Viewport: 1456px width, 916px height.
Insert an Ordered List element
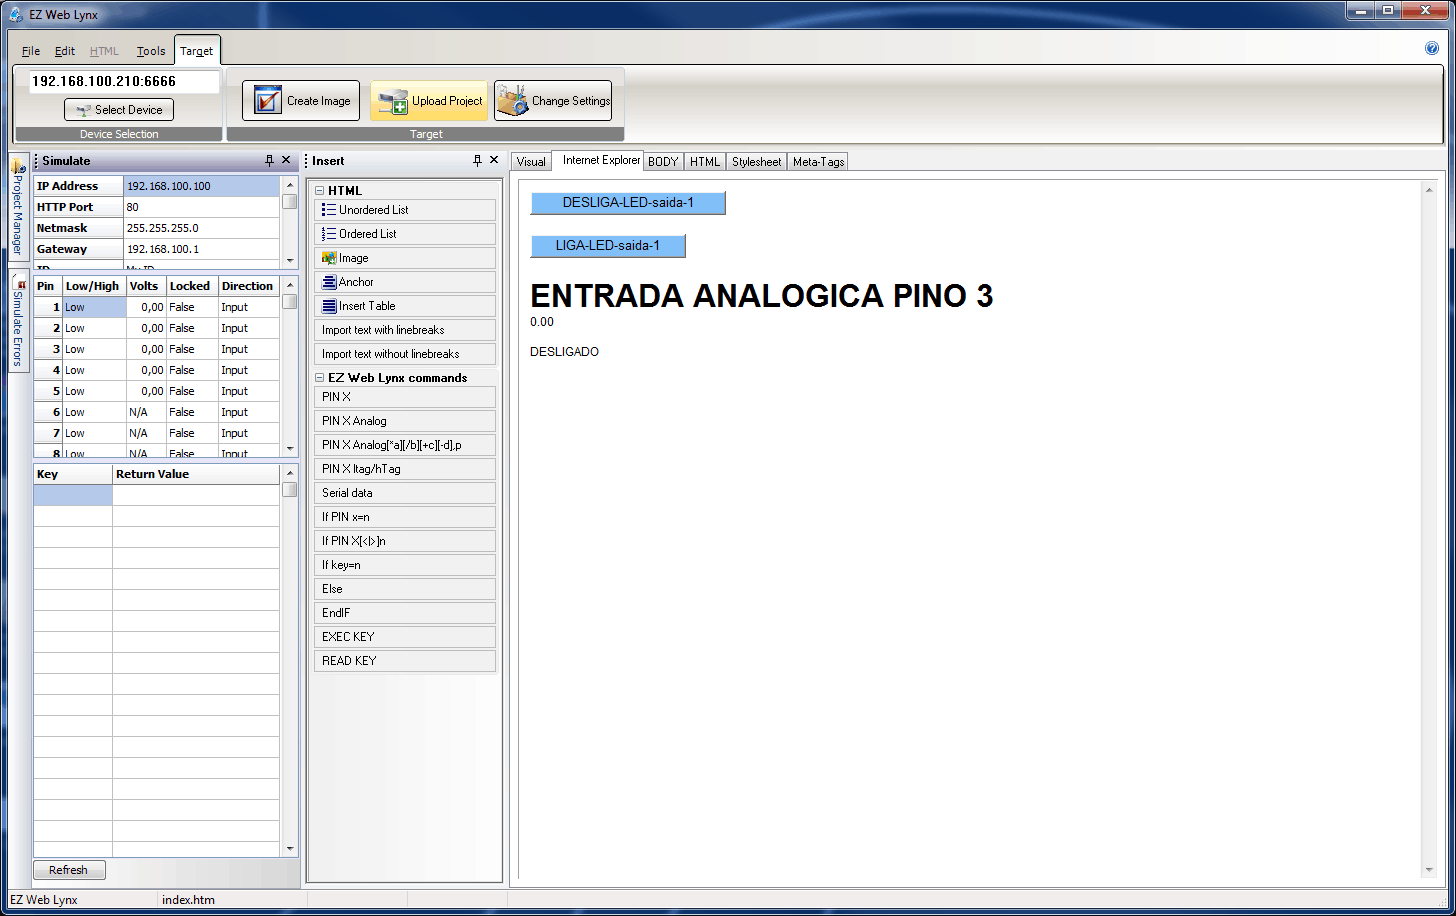coord(405,234)
